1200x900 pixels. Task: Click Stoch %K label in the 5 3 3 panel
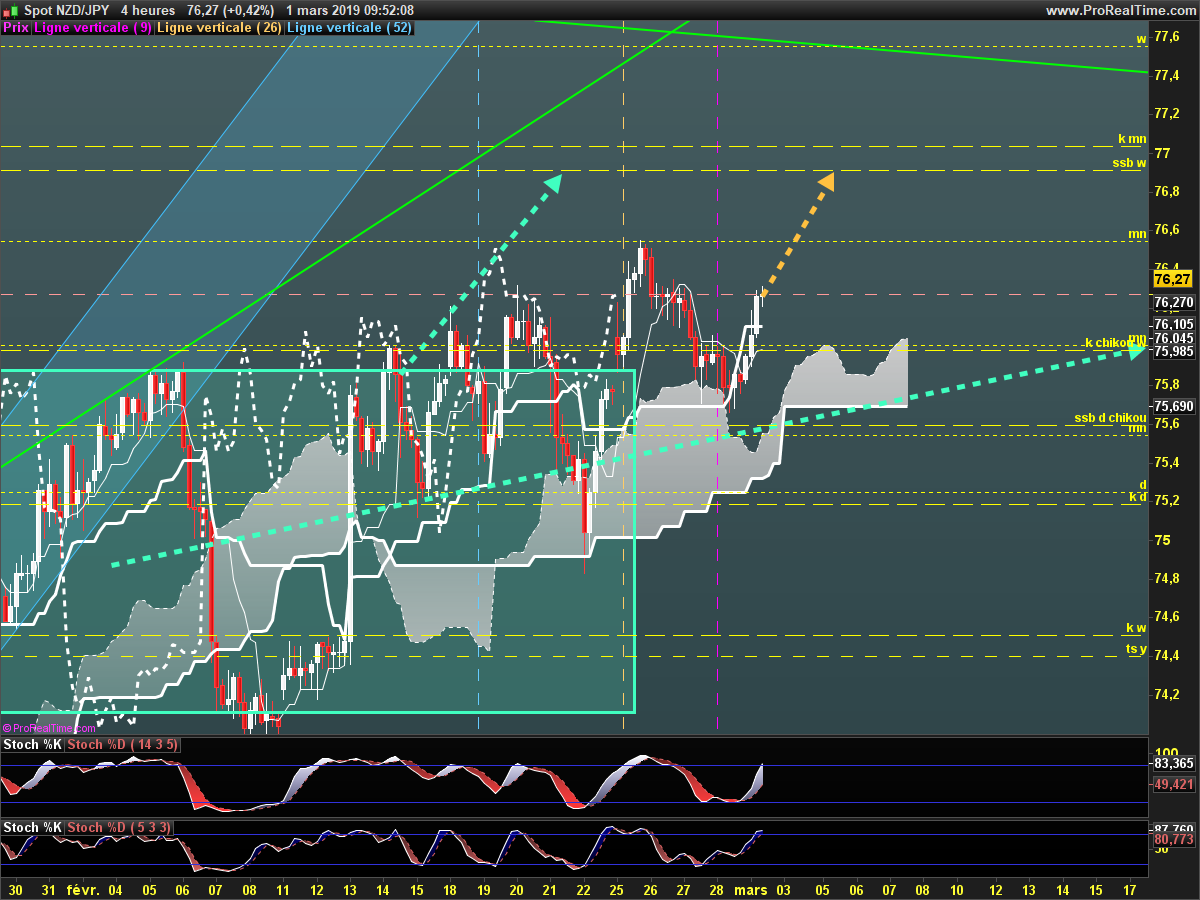tap(32, 827)
